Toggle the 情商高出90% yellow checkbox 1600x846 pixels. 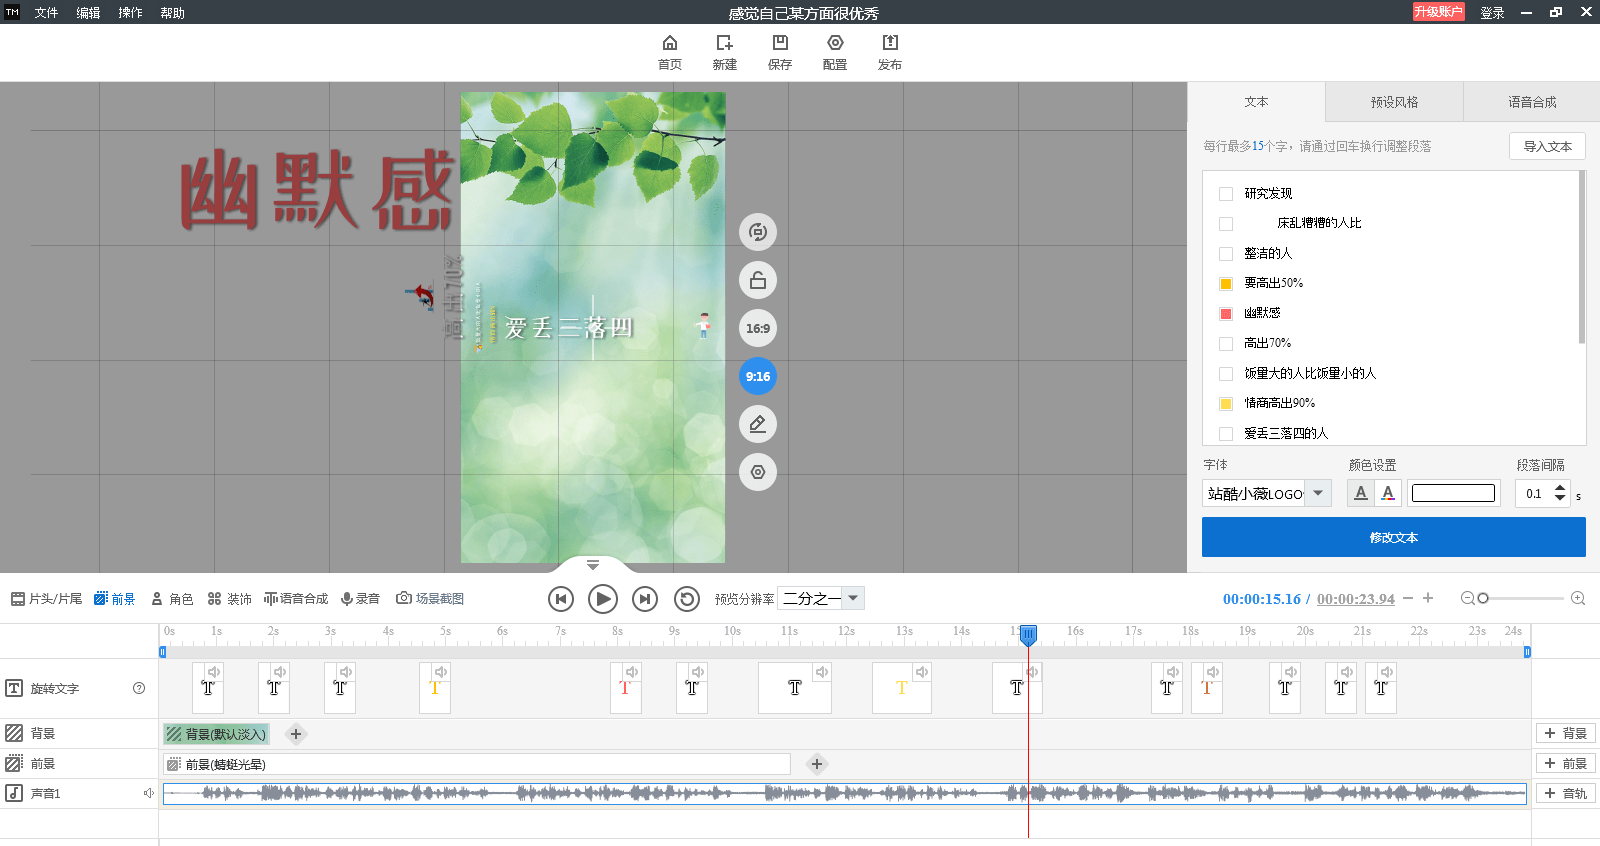point(1226,404)
